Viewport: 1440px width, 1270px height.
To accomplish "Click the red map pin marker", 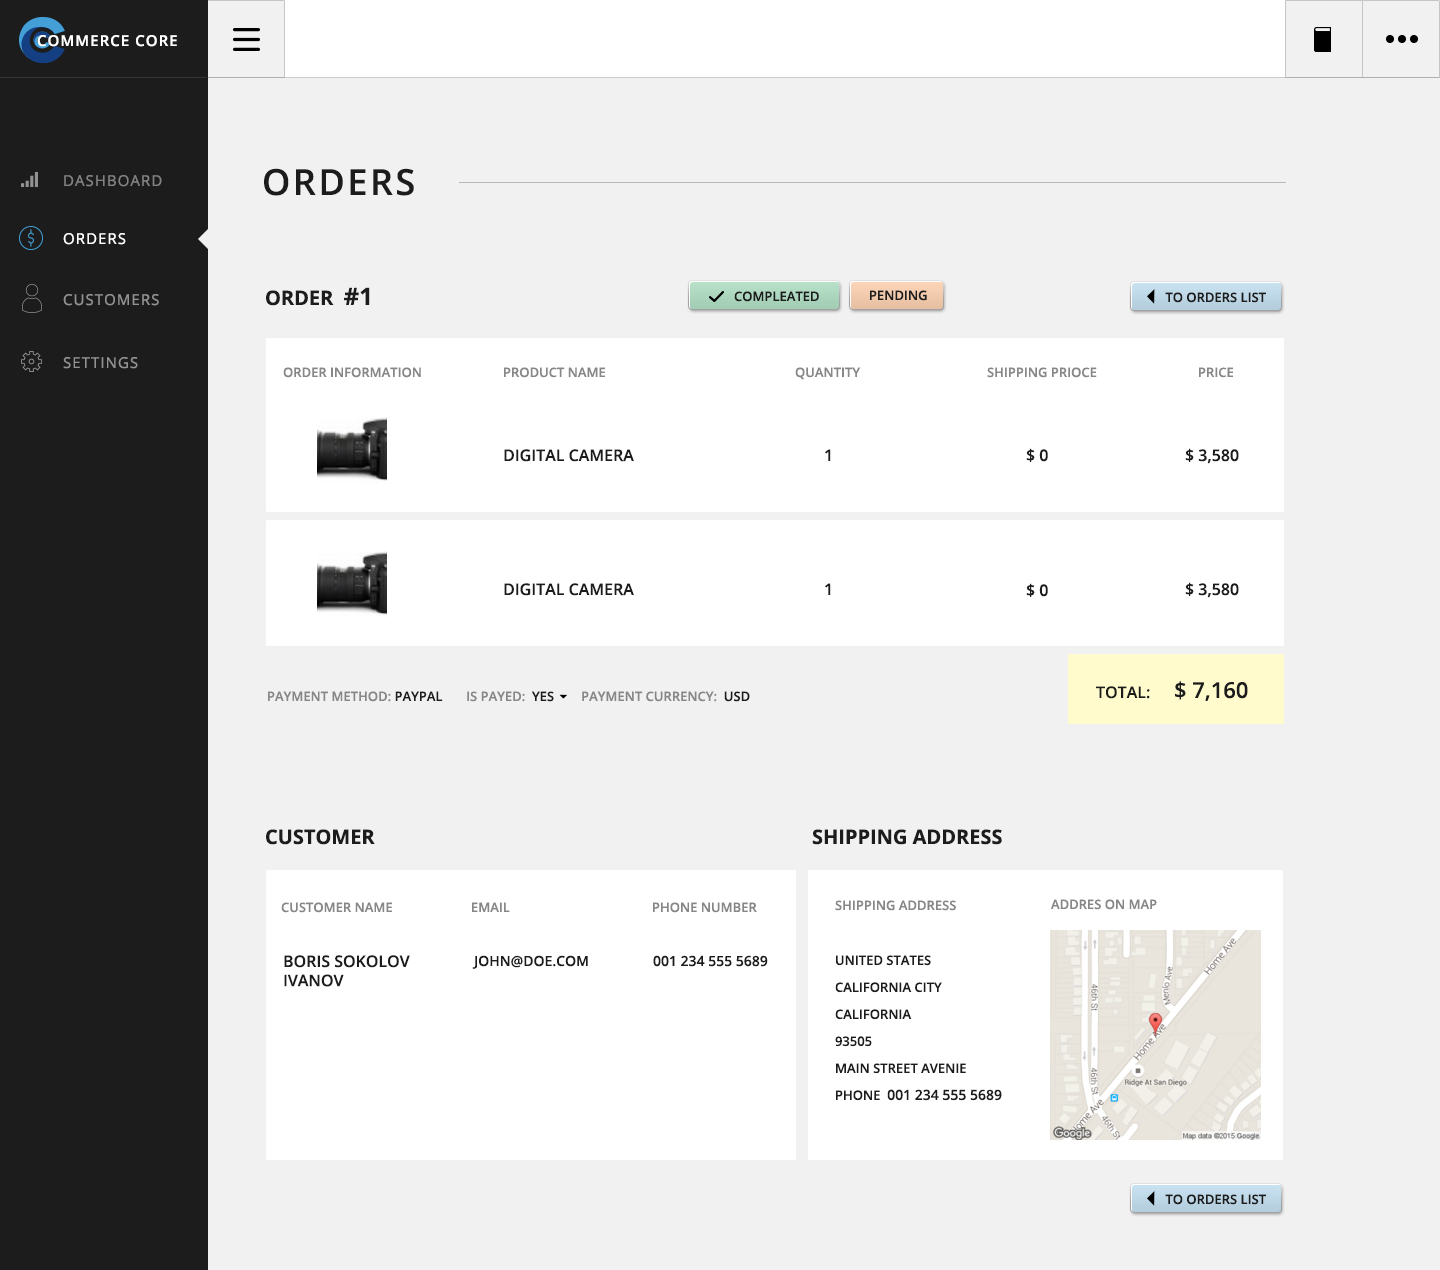I will 1155,1022.
